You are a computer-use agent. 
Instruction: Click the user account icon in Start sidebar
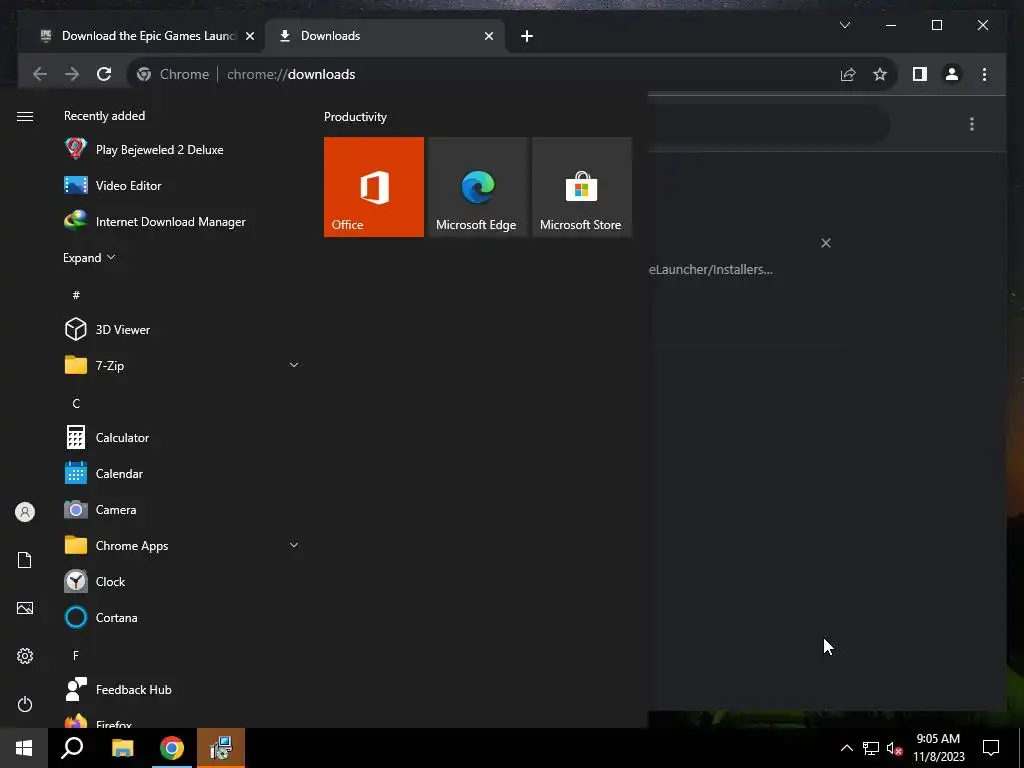(x=25, y=512)
